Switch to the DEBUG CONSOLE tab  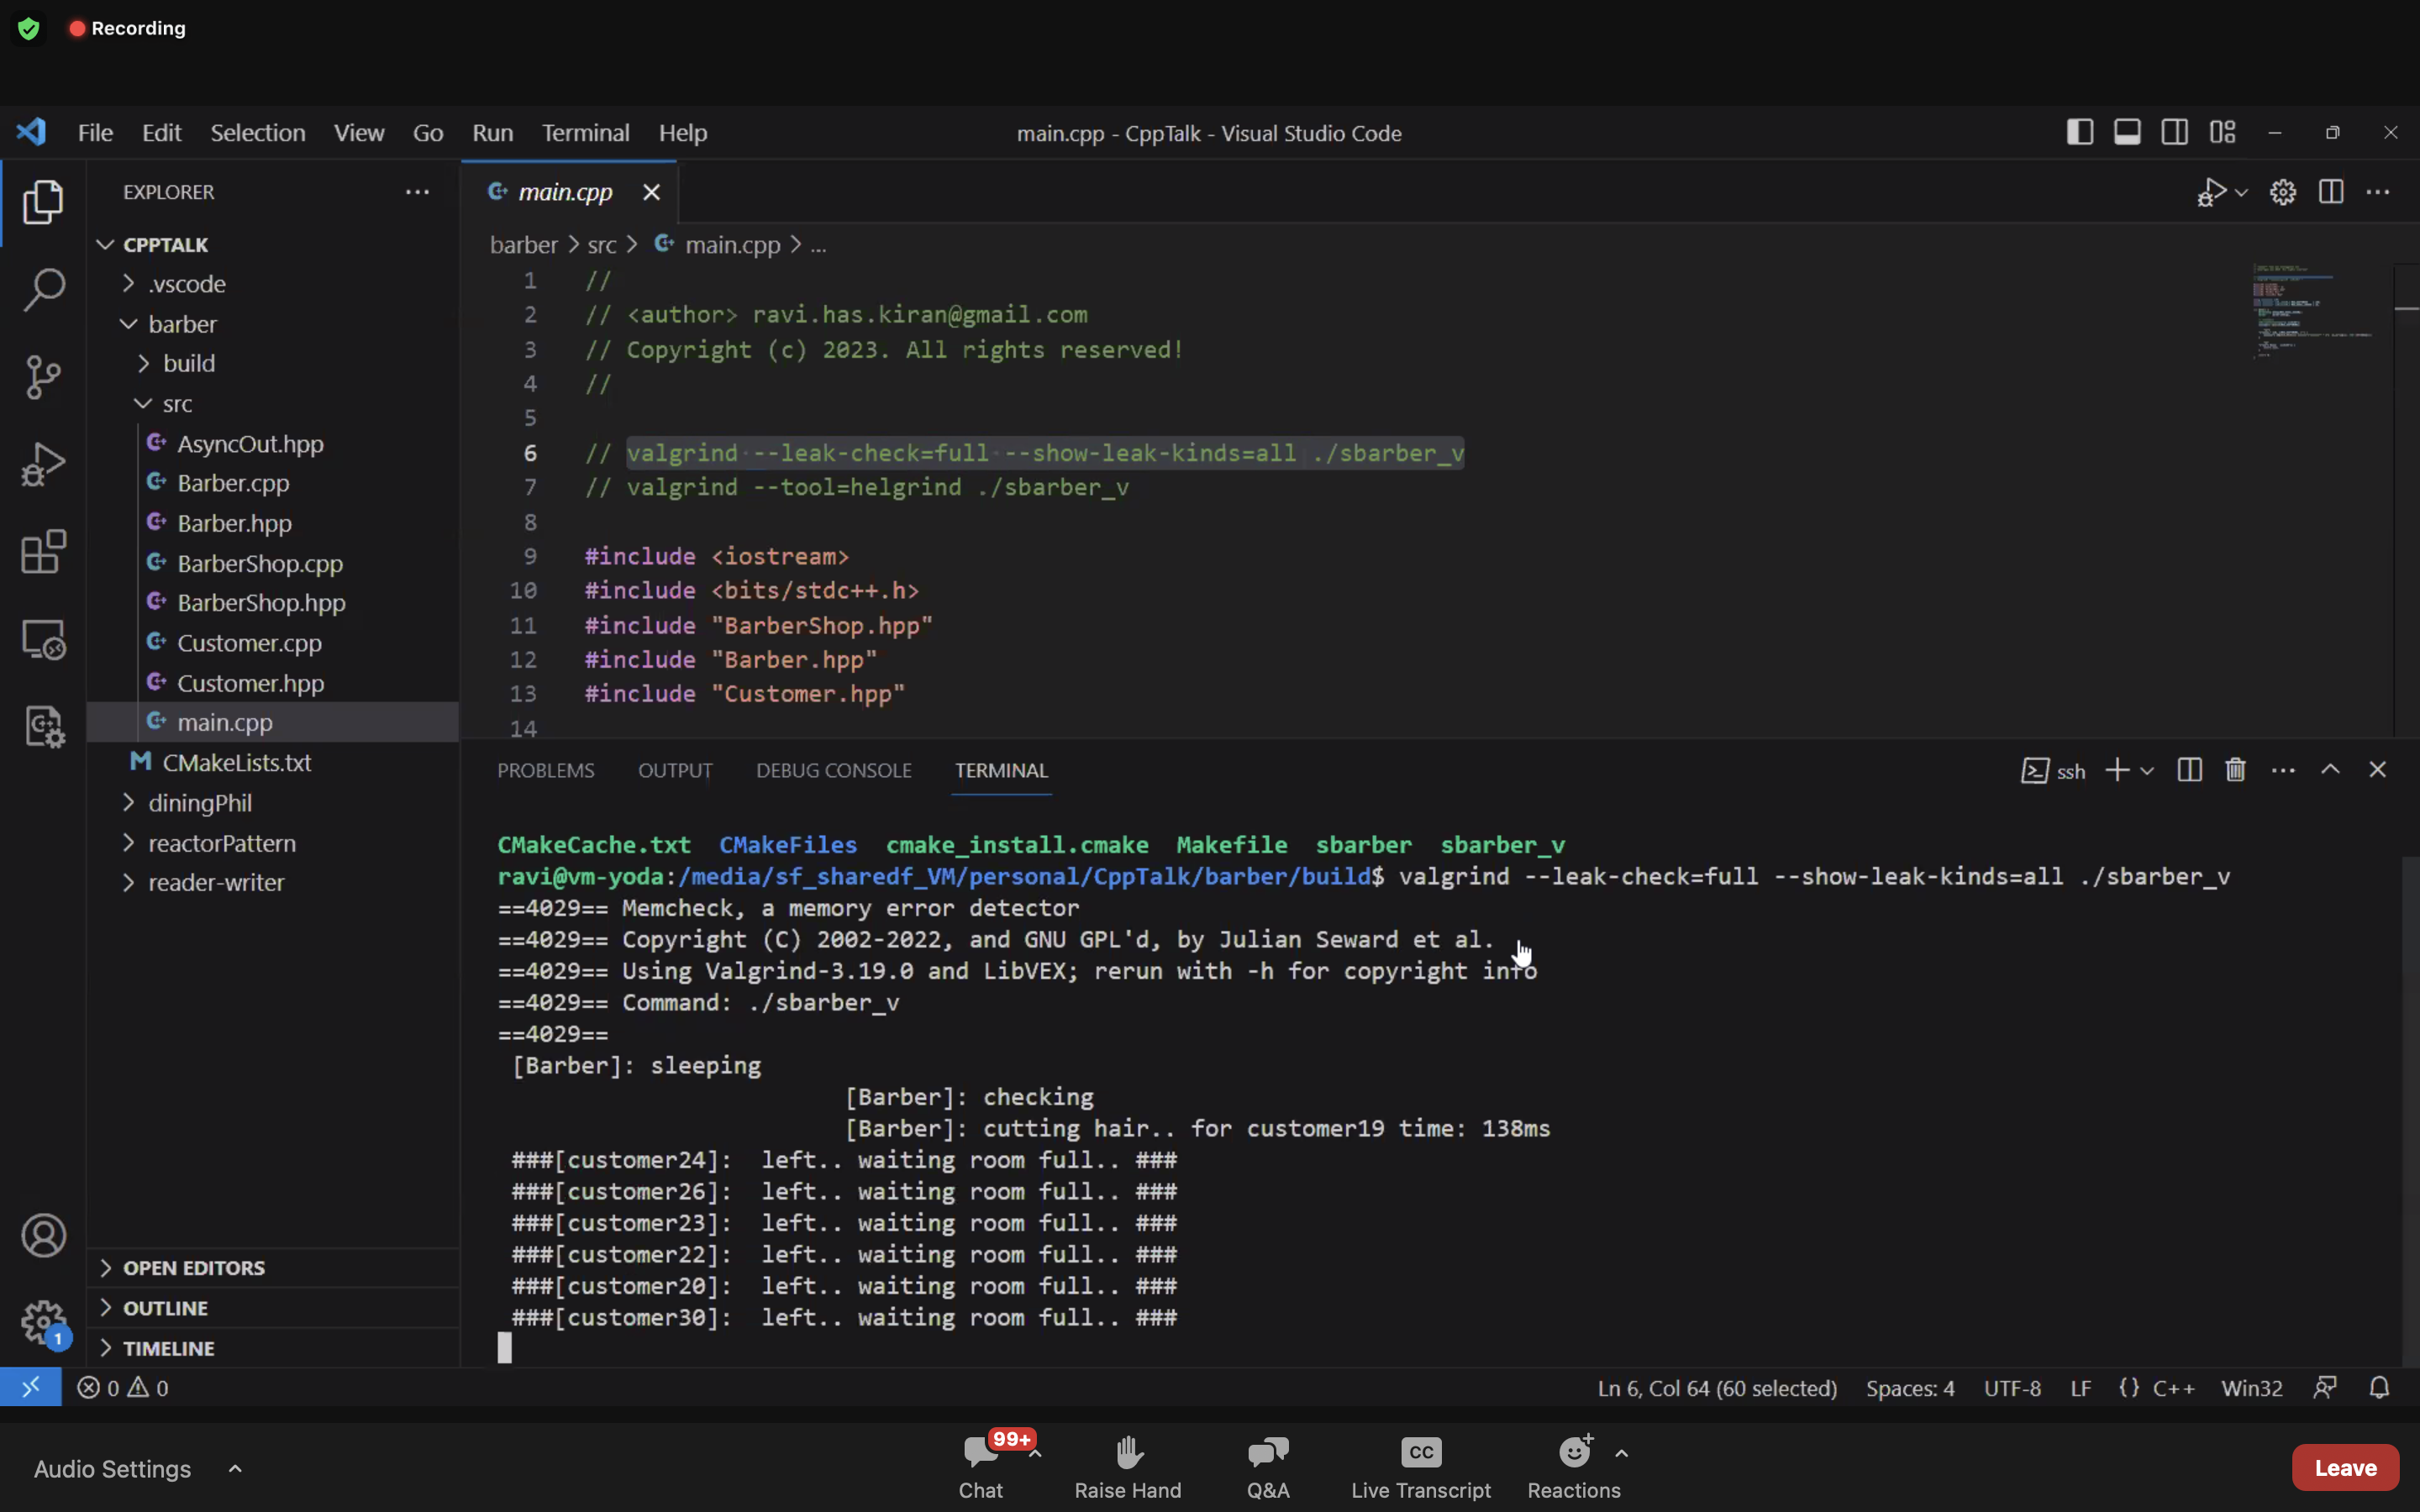(833, 770)
